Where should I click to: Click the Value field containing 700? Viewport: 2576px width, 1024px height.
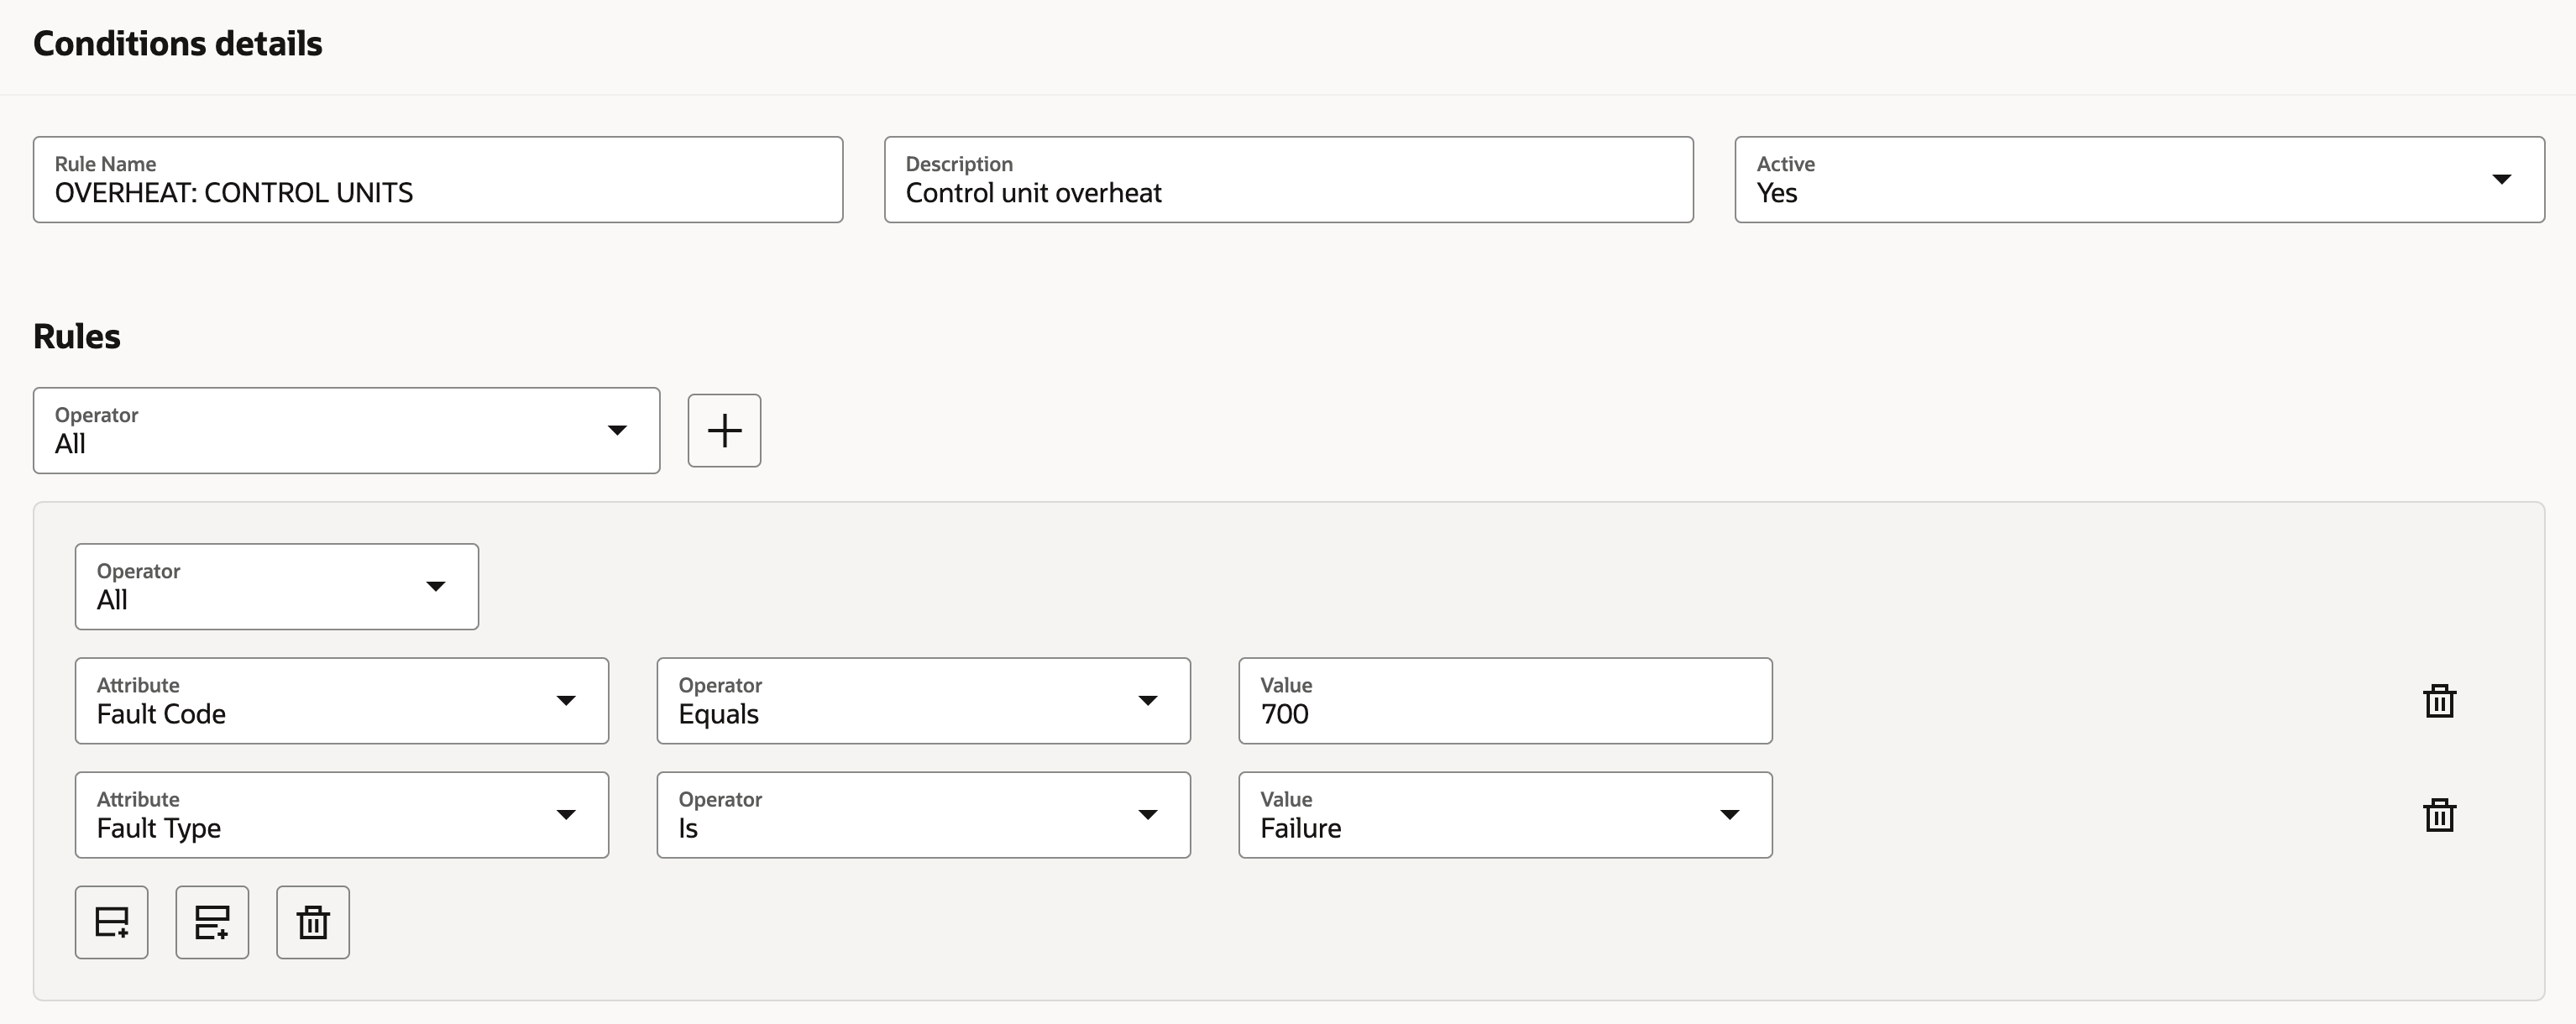(x=1504, y=701)
